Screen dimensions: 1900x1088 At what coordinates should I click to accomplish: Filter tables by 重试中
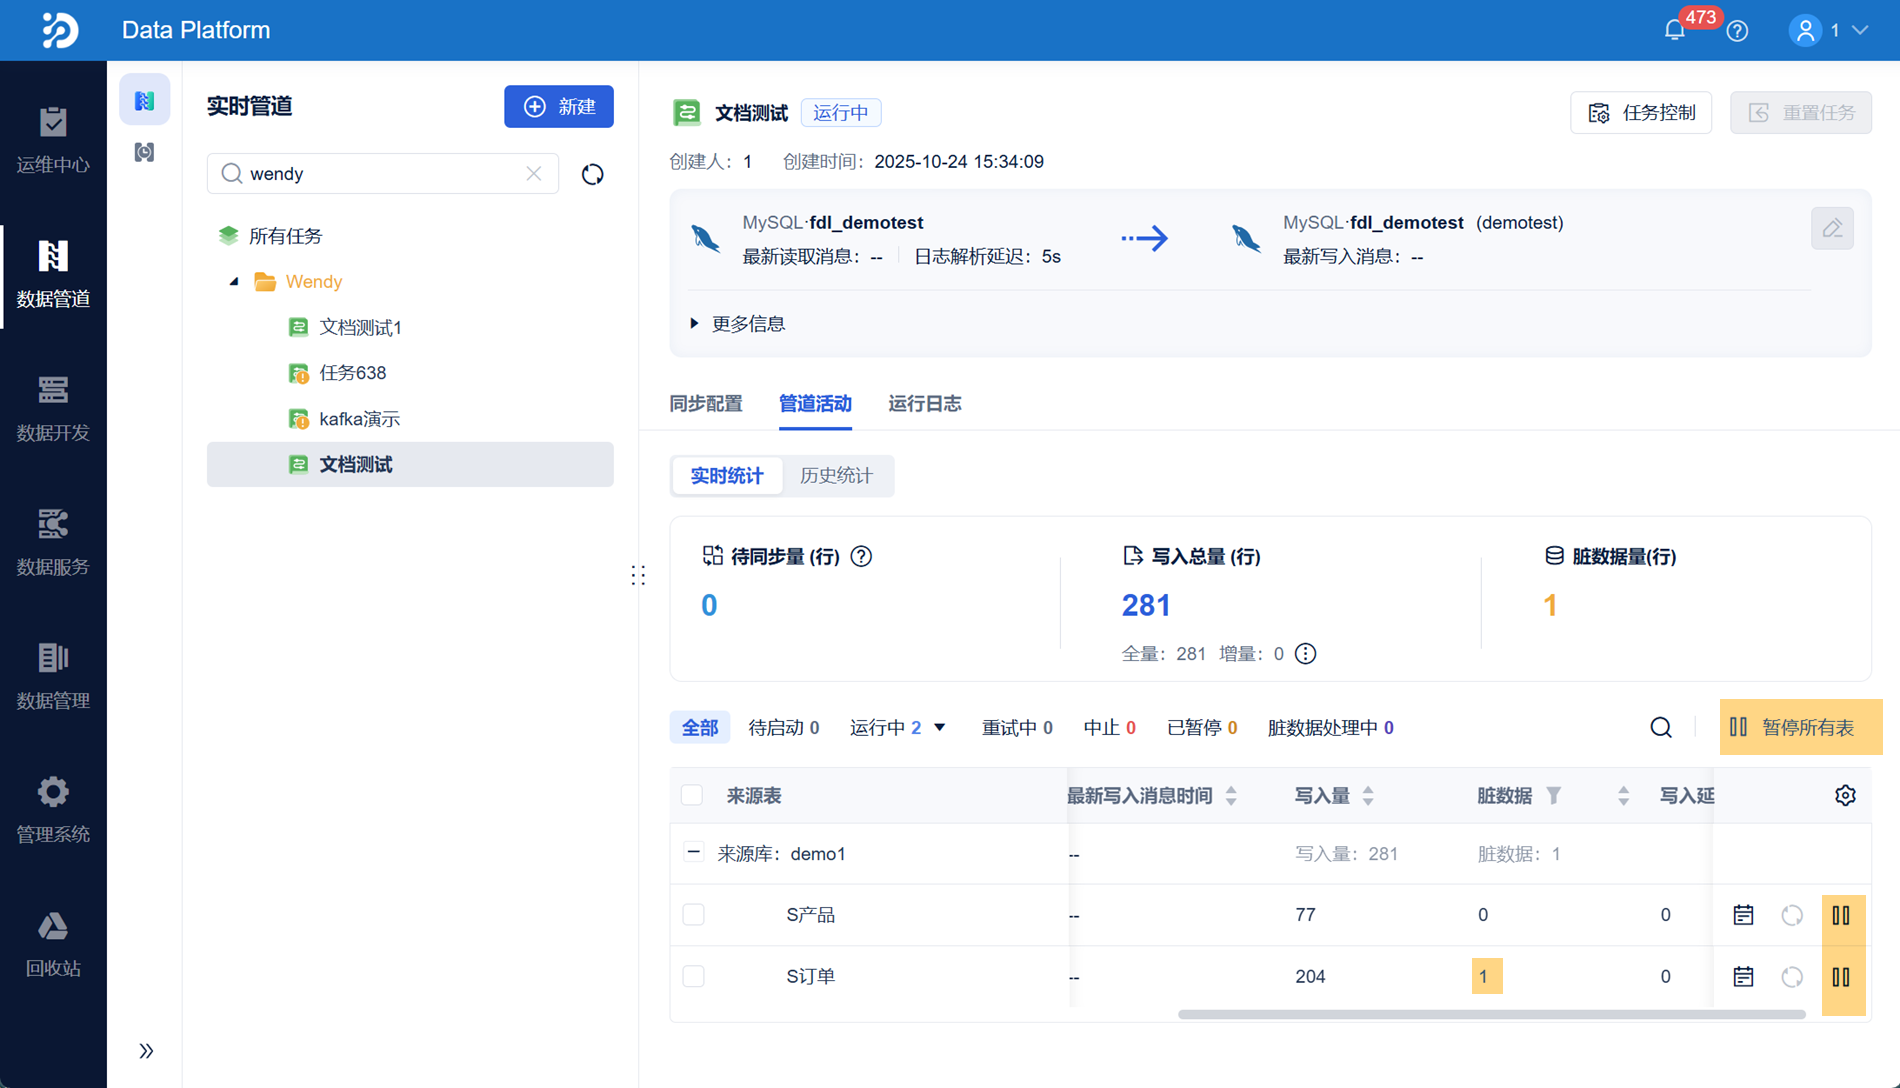[1017, 728]
